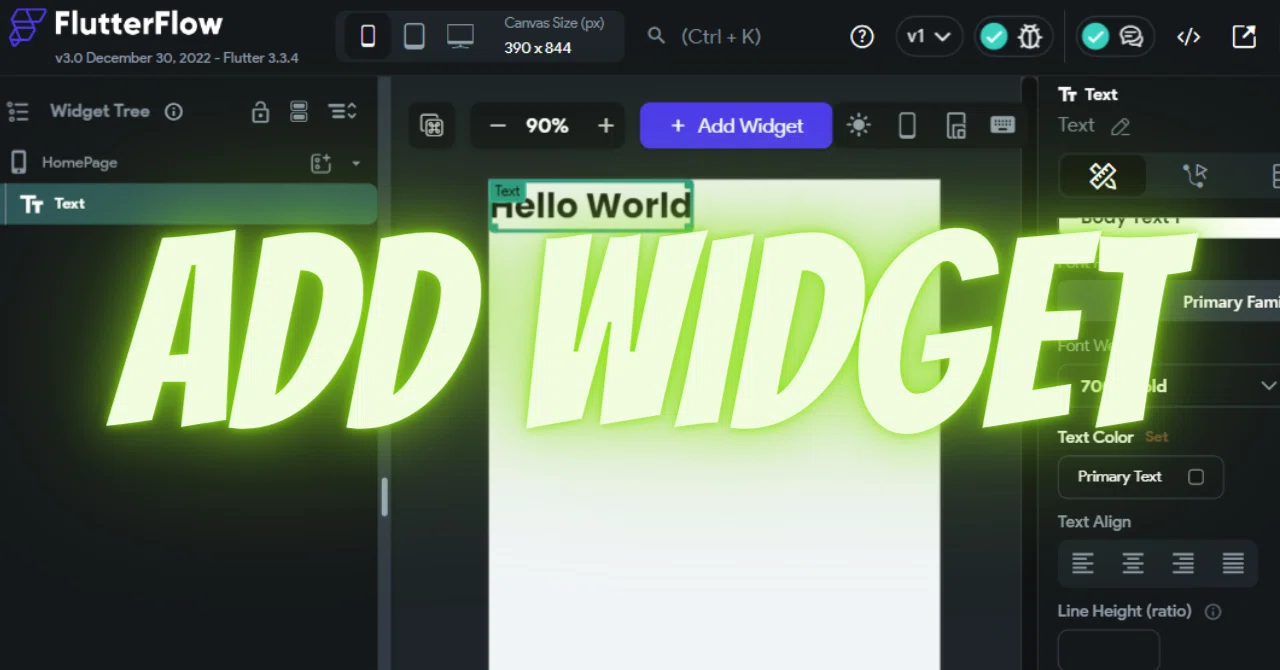Click the phone frame icon in canvas toolbar
This screenshot has height=670, width=1280.
pos(907,125)
